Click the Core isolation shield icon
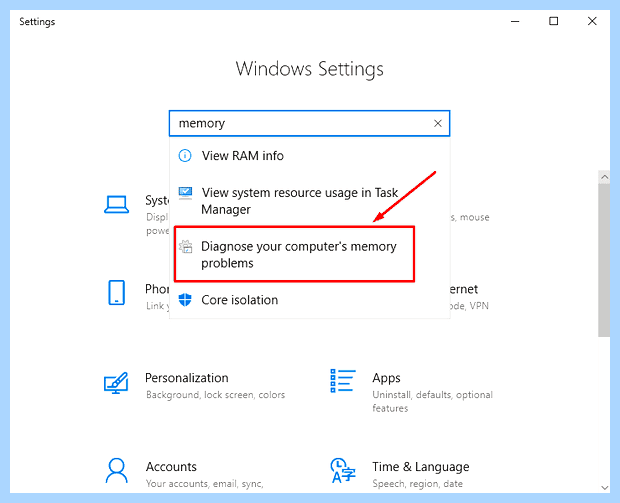Viewport: 620px width, 503px height. pyautogui.click(x=185, y=300)
